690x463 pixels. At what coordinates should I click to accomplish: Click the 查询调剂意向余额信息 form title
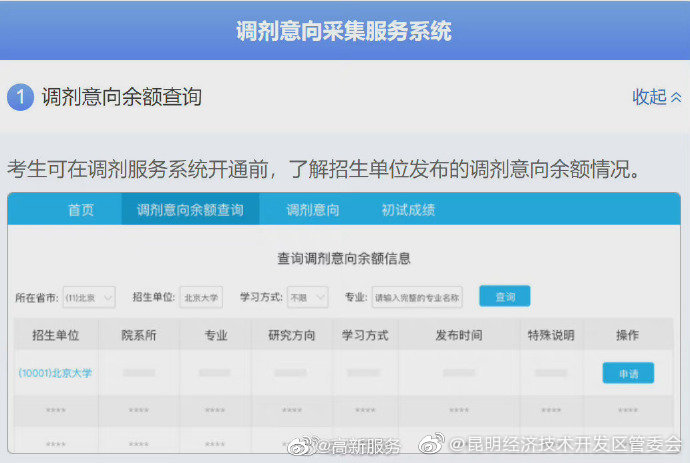click(344, 258)
